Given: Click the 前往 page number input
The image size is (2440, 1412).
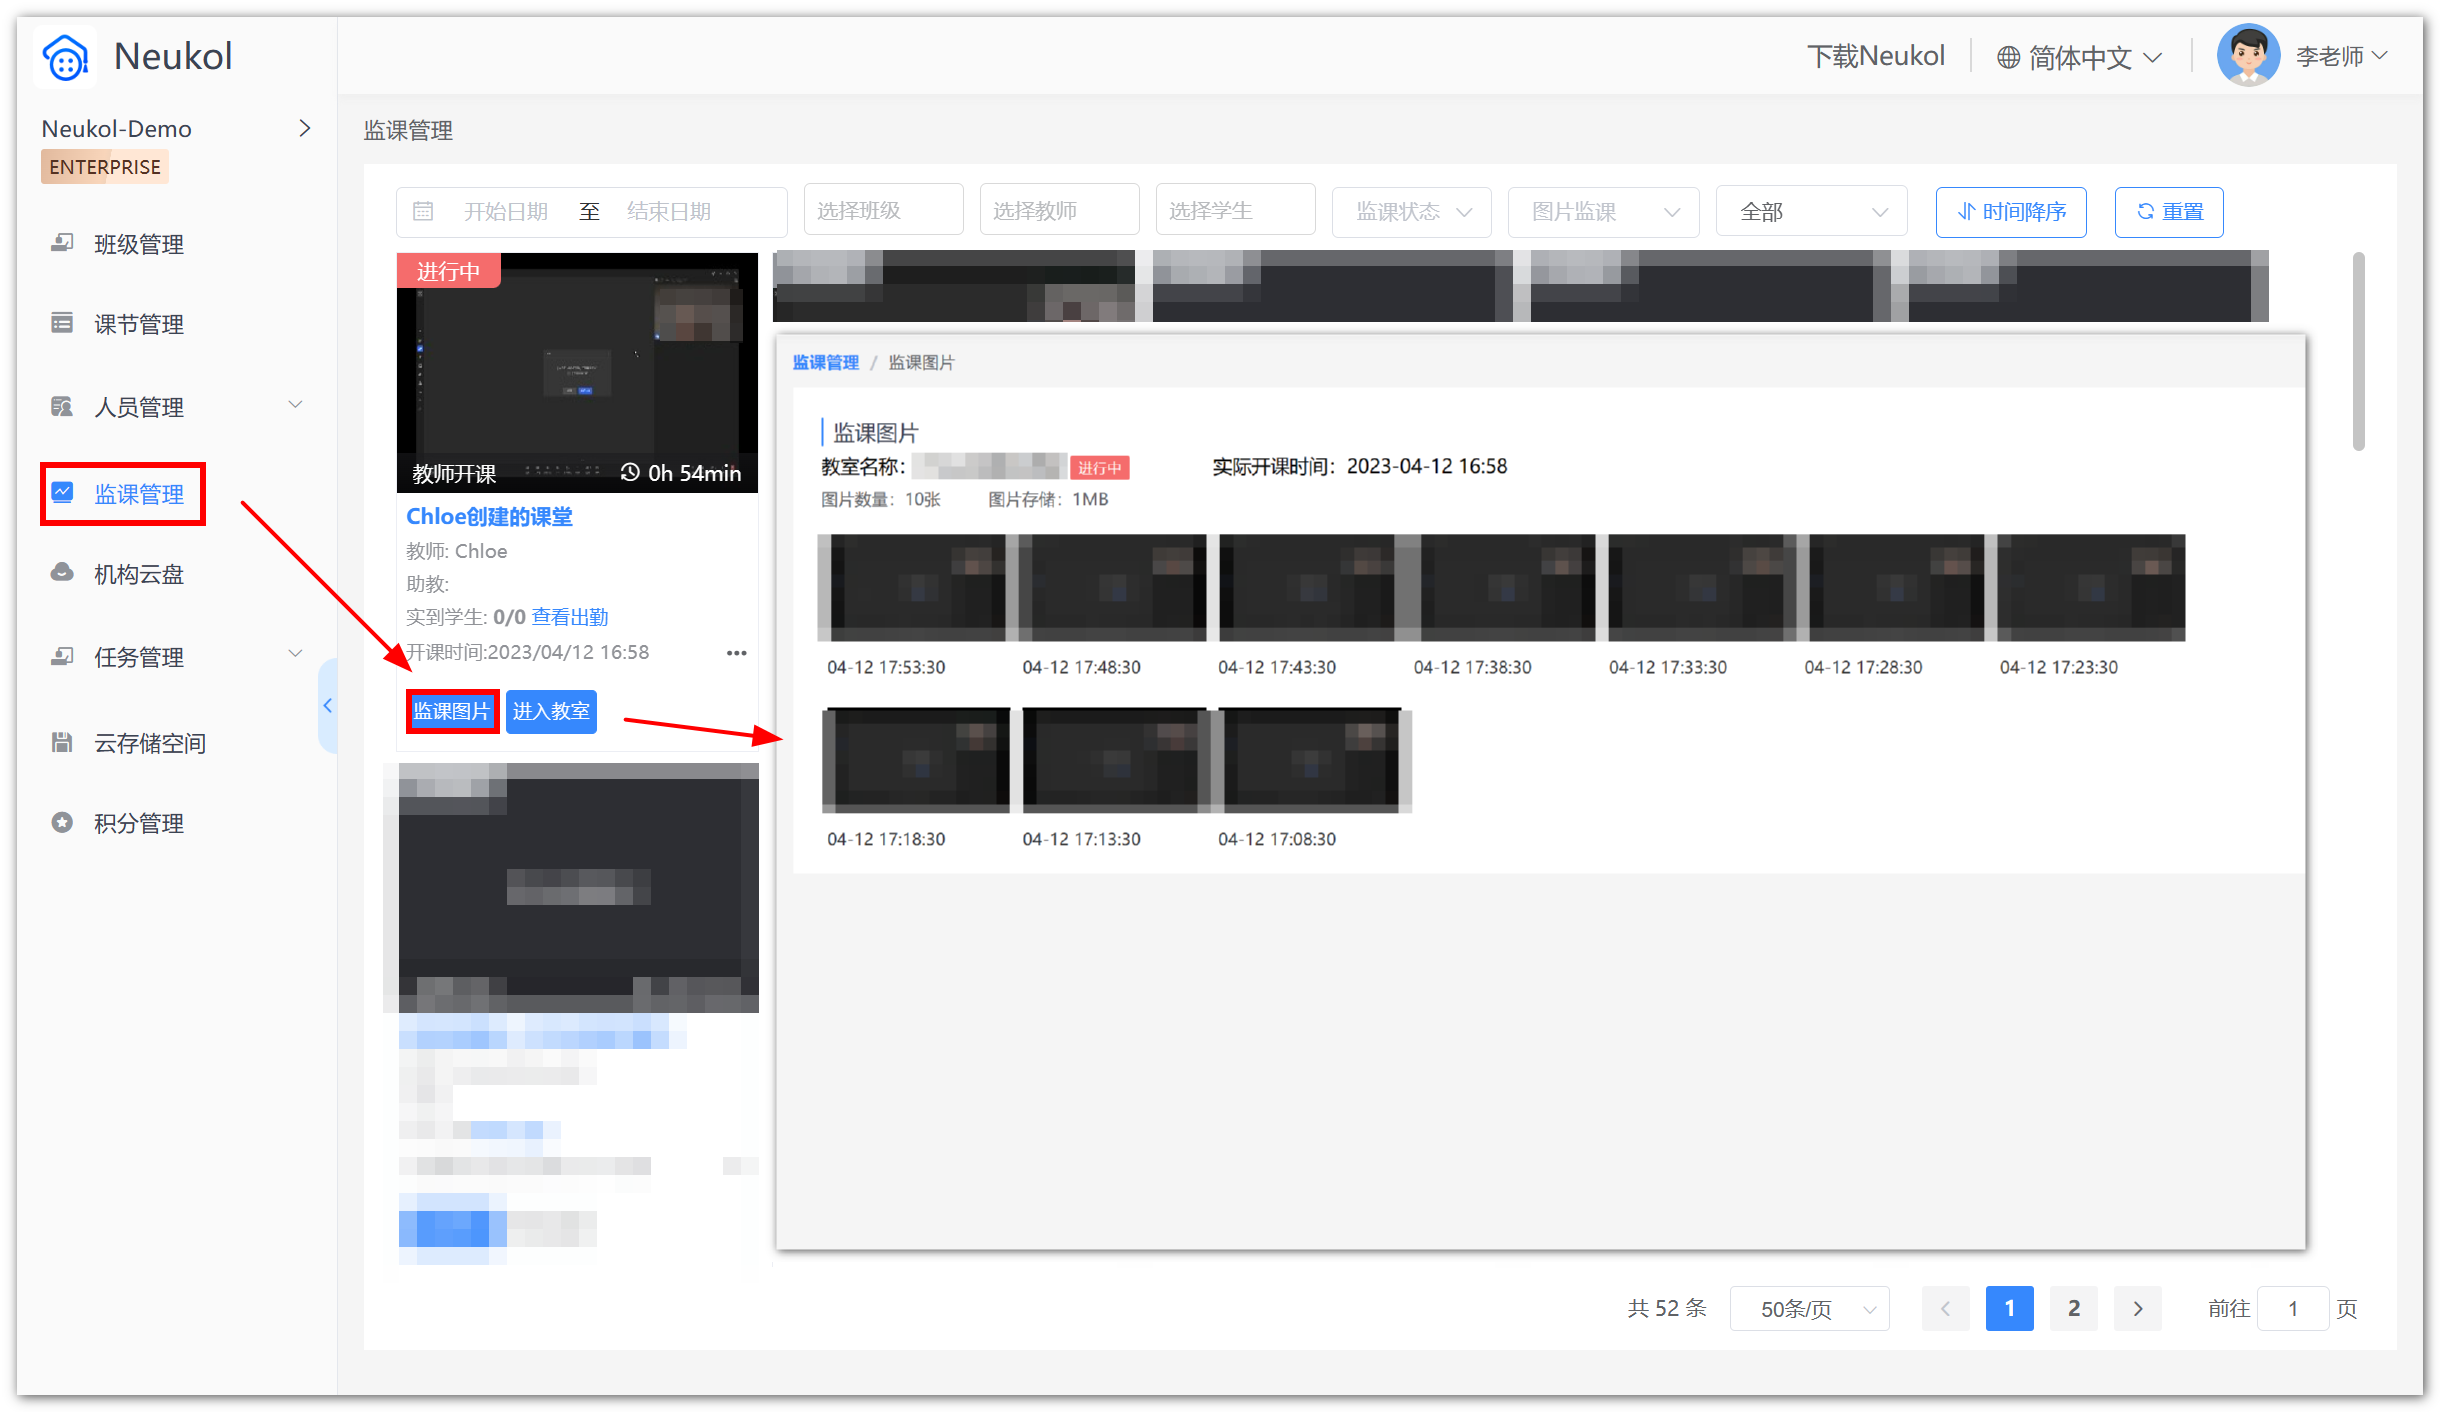Looking at the screenshot, I should click(x=2292, y=1308).
